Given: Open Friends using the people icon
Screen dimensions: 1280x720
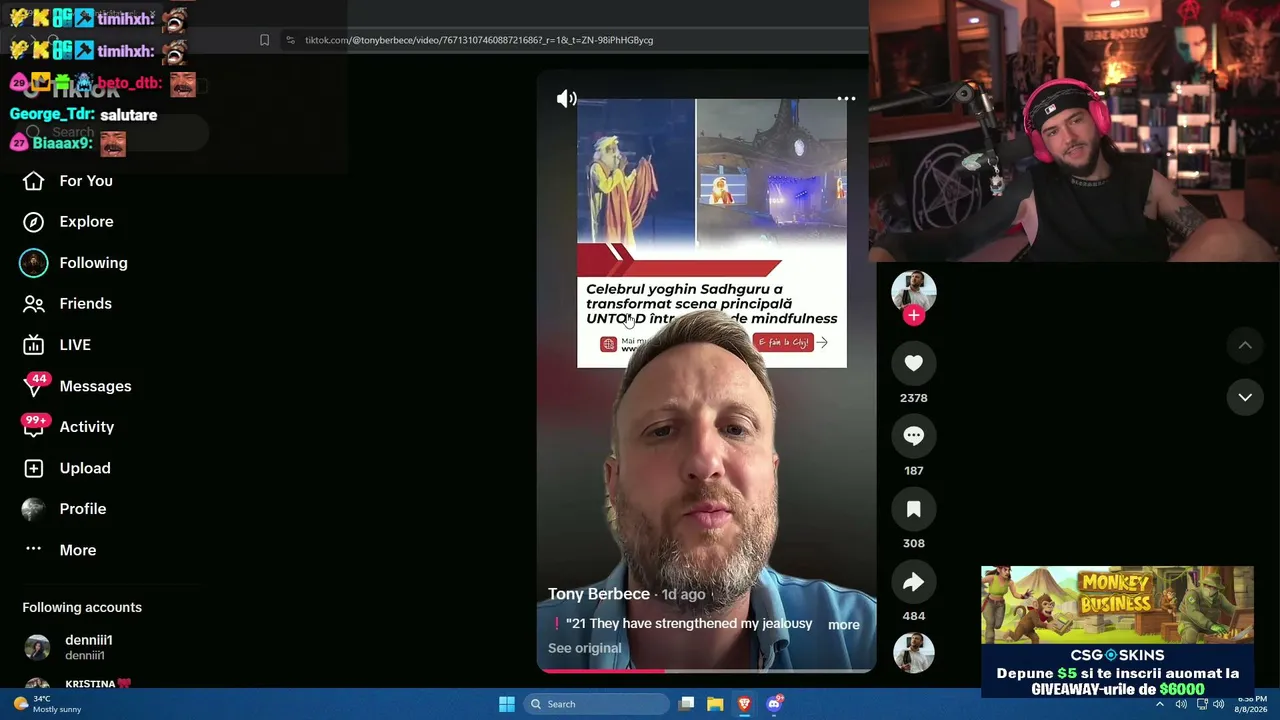Looking at the screenshot, I should coord(33,304).
